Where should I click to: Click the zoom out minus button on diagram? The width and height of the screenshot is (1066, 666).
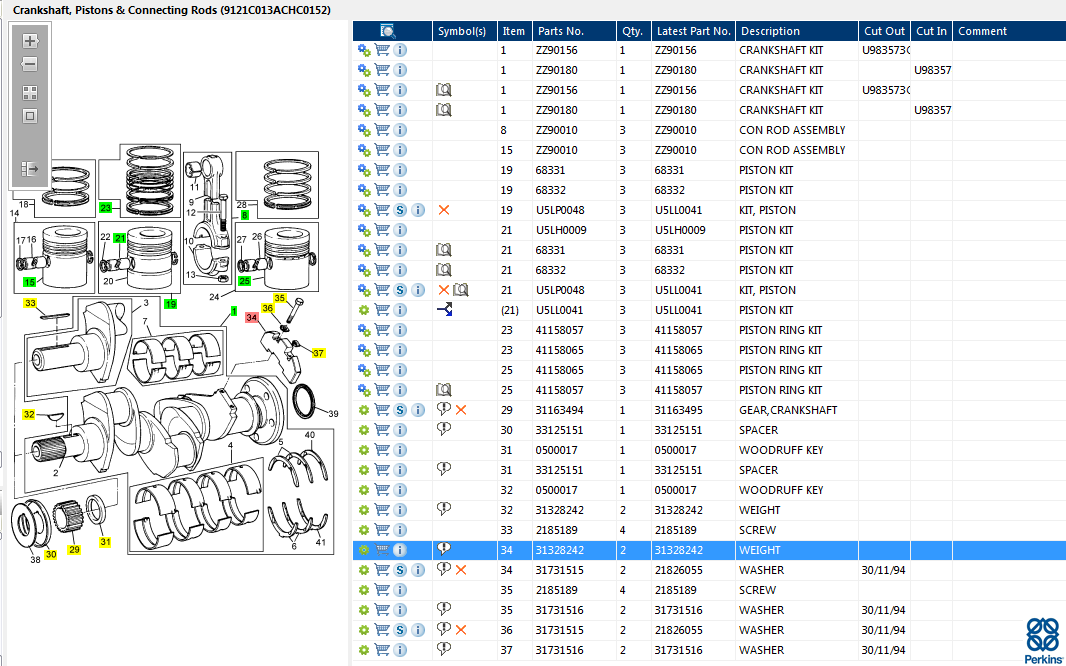[30, 65]
